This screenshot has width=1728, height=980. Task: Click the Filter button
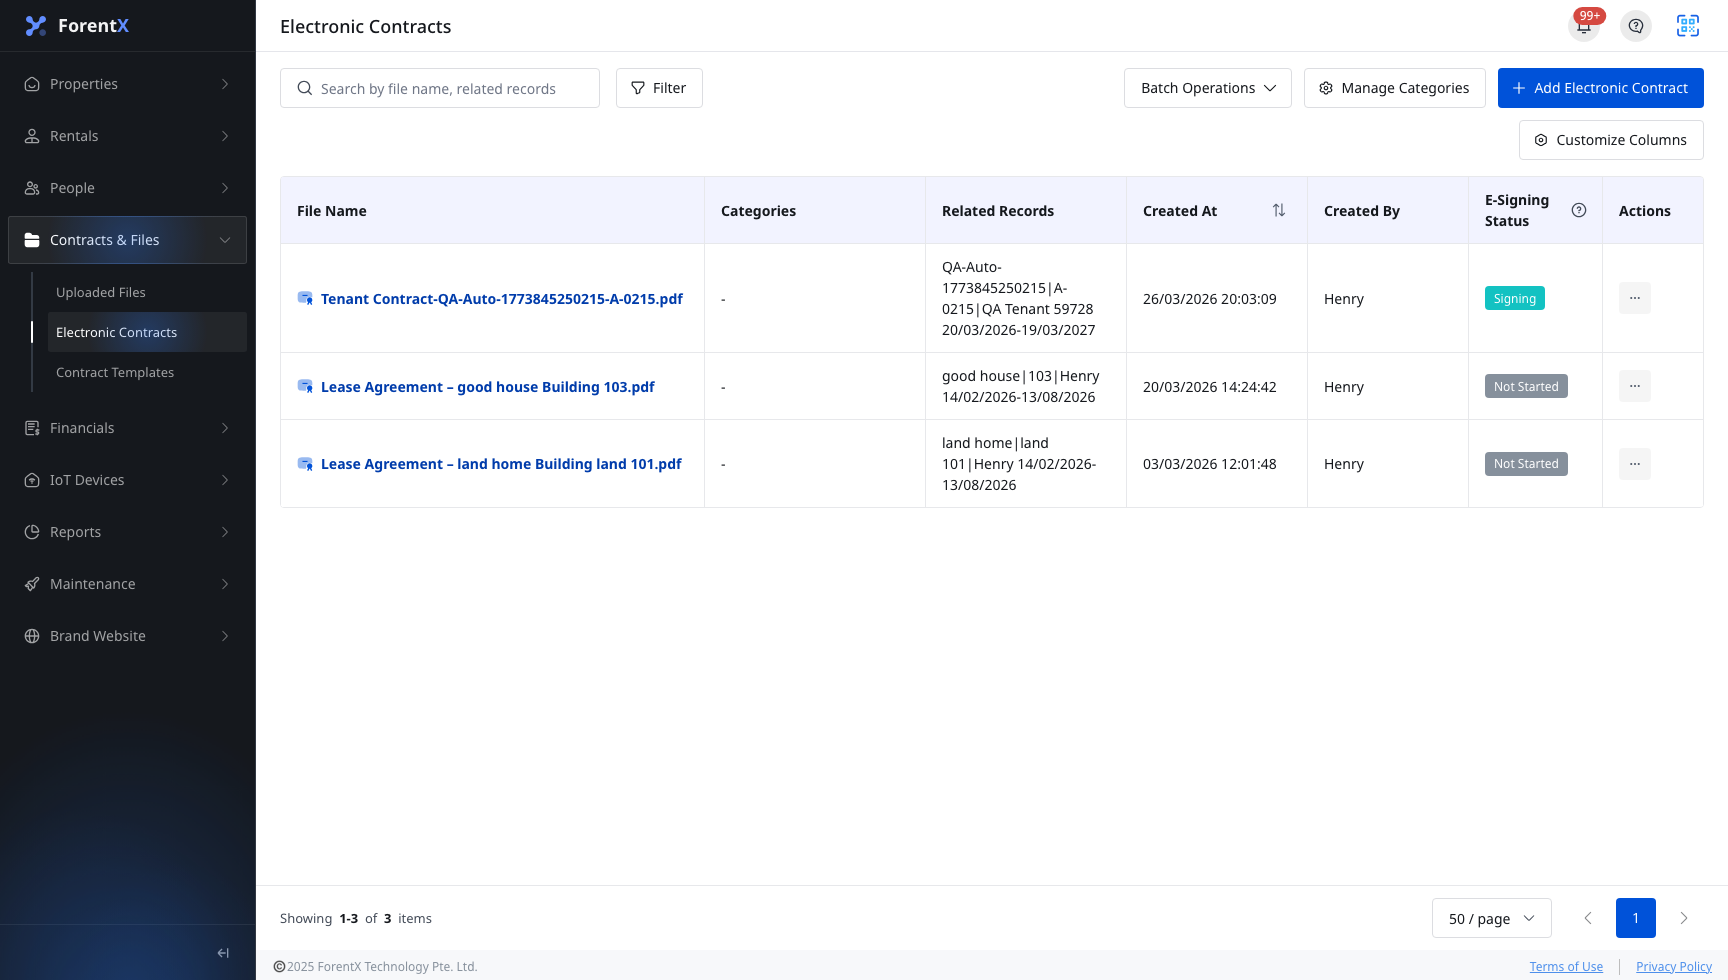[659, 88]
